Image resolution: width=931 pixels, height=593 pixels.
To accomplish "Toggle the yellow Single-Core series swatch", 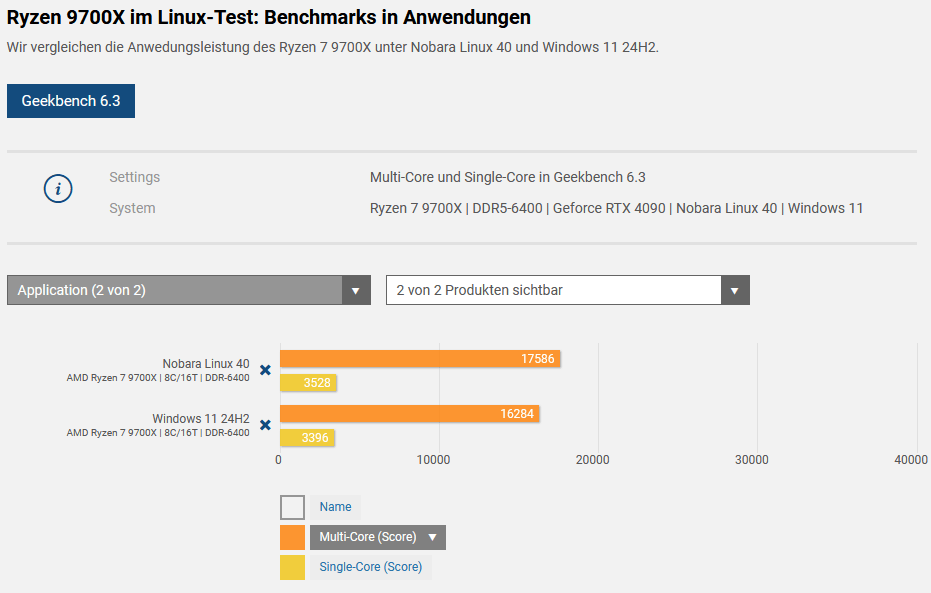I will coord(292,567).
